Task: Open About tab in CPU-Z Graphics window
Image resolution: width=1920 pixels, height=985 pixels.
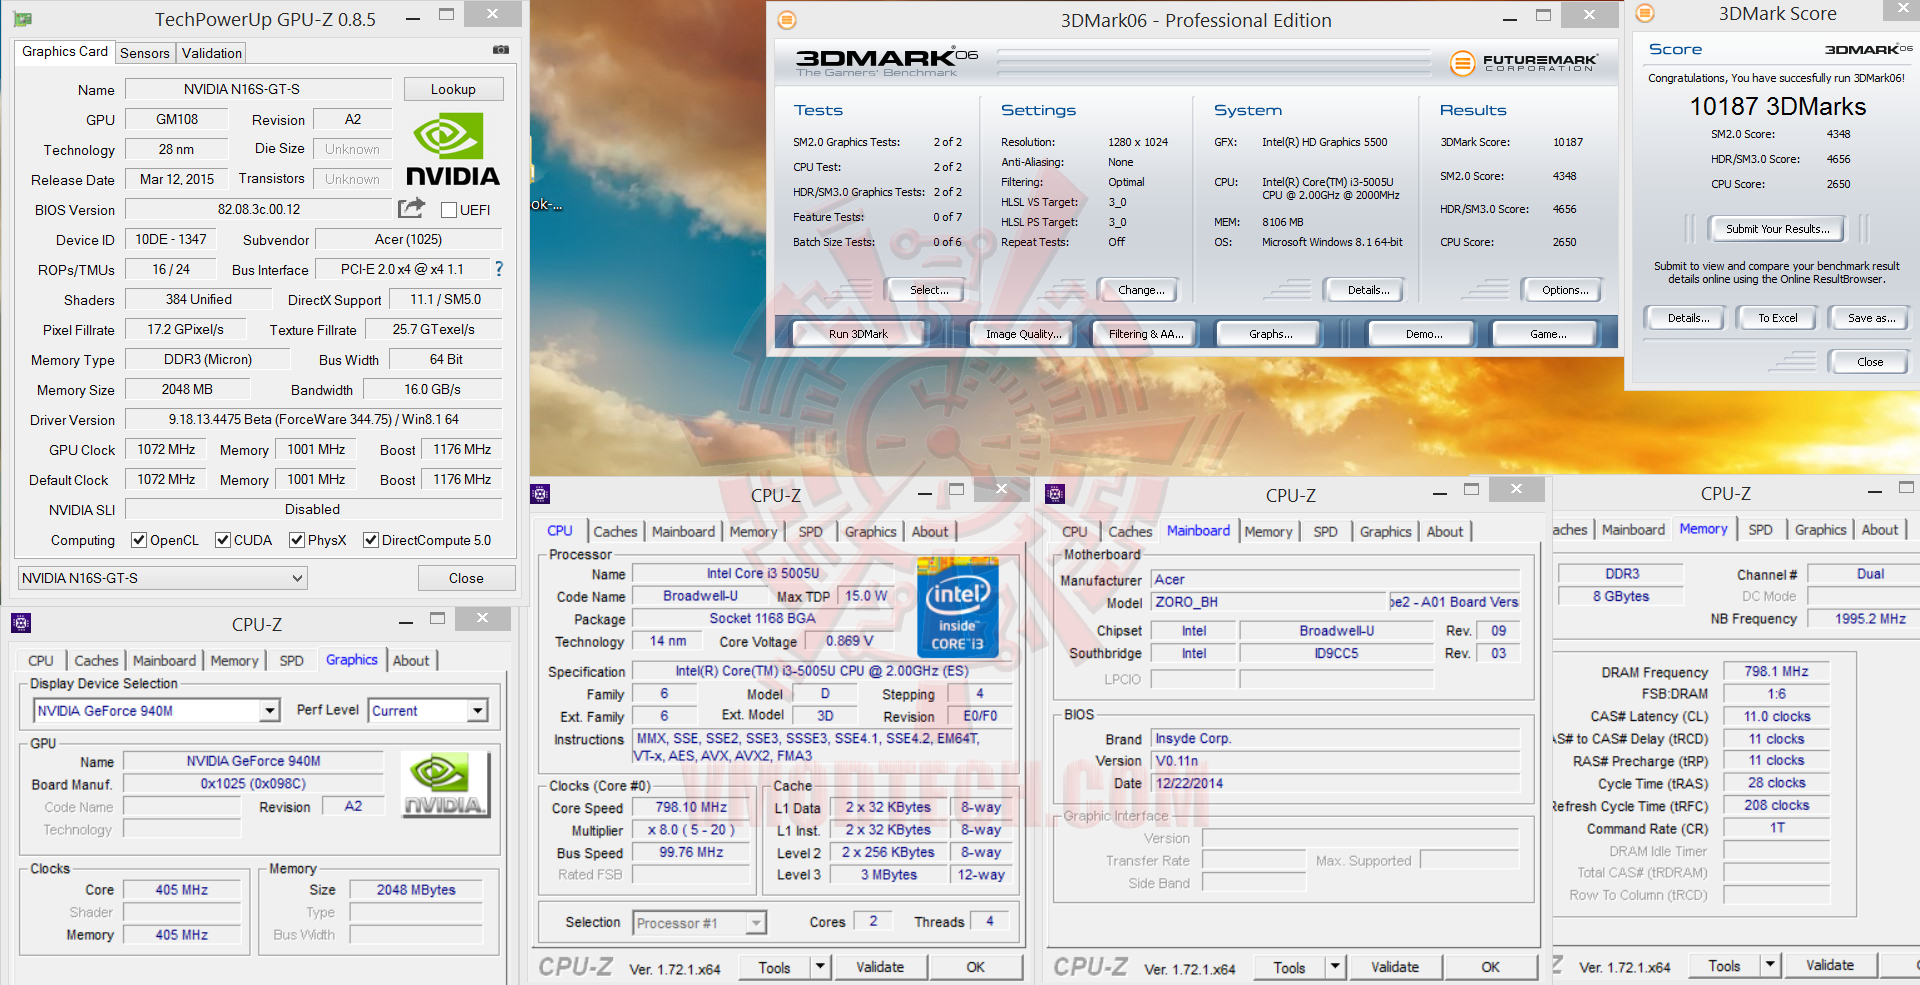Action: (411, 661)
